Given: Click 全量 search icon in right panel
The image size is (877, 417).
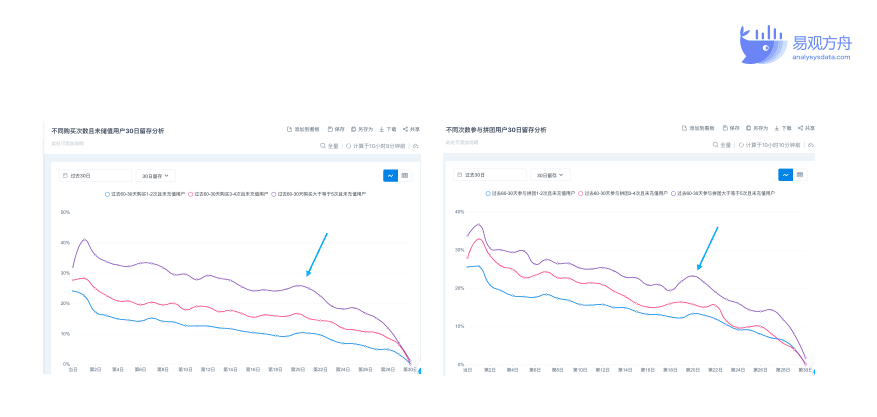Looking at the screenshot, I should click(715, 145).
